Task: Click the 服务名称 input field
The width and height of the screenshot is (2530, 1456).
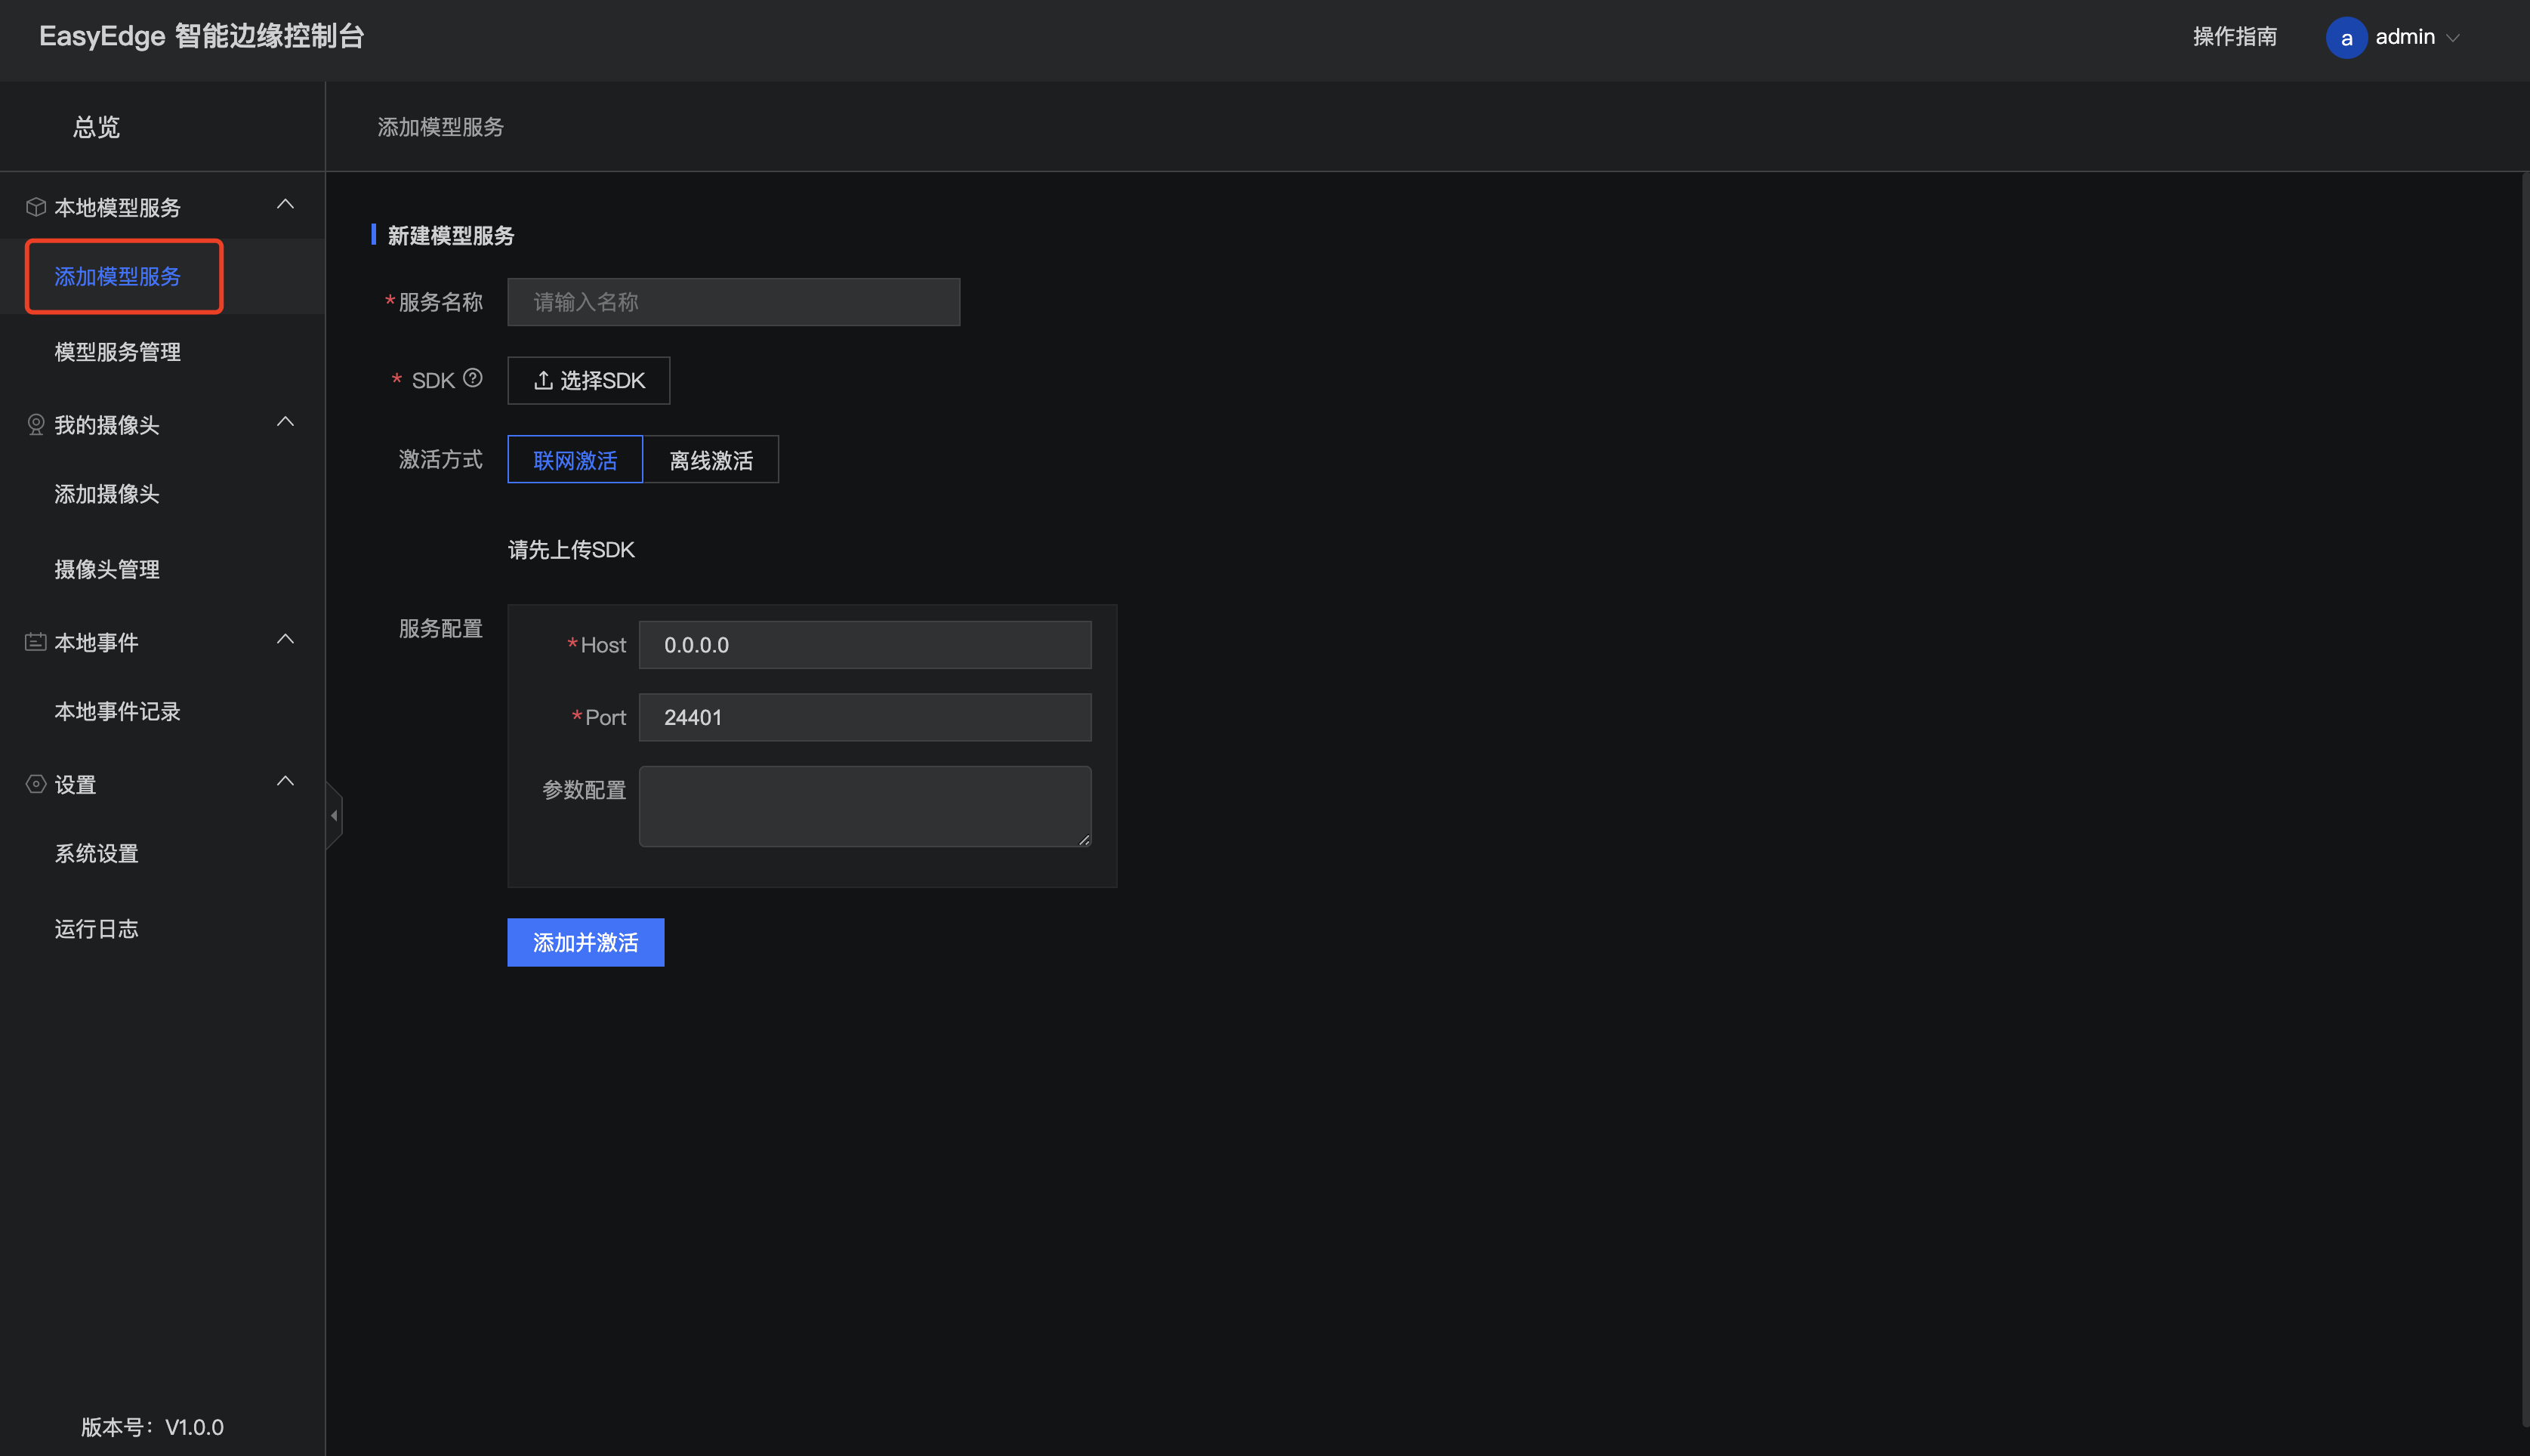Action: point(733,302)
